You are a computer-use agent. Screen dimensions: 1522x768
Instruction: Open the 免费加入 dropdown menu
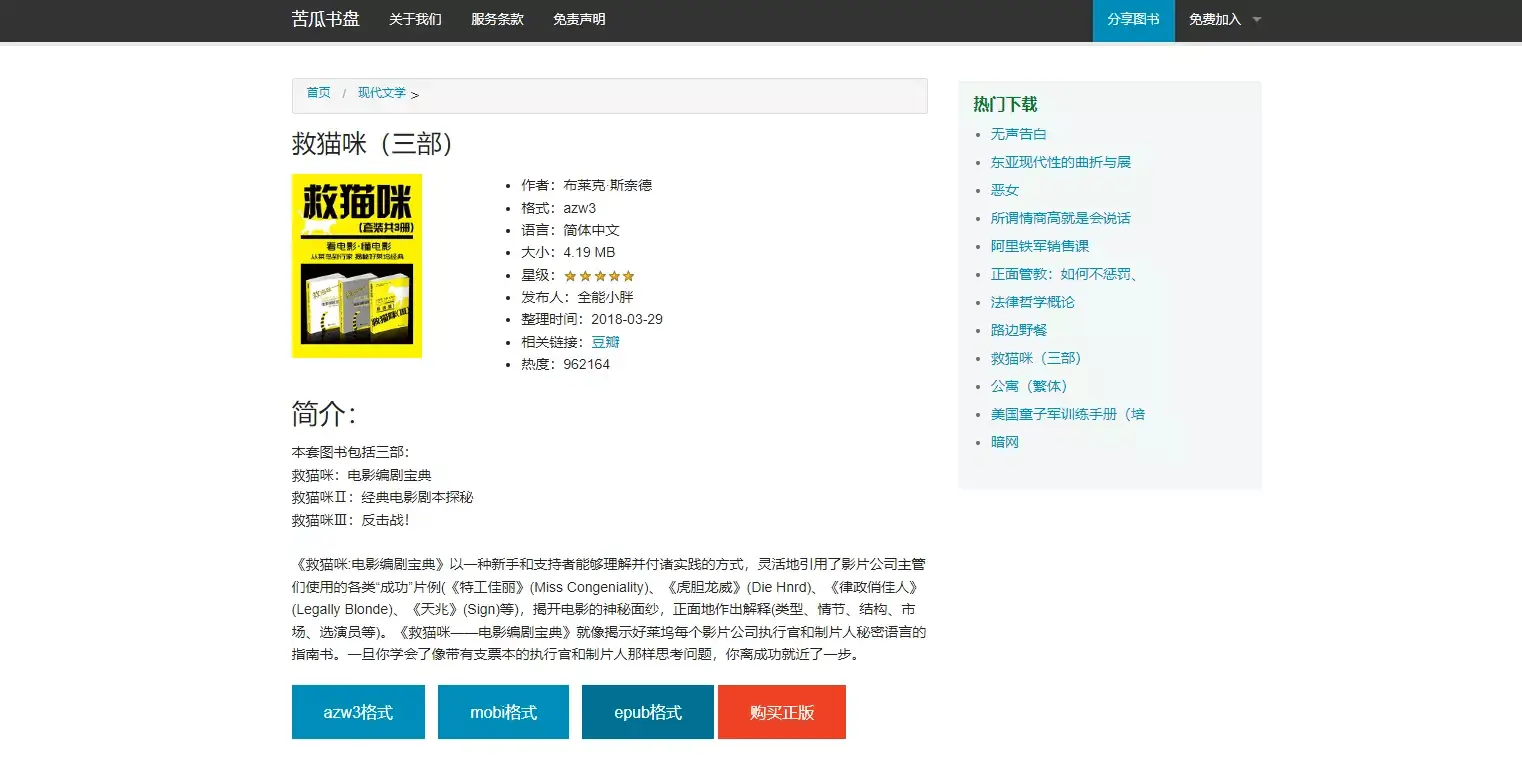1215,19
